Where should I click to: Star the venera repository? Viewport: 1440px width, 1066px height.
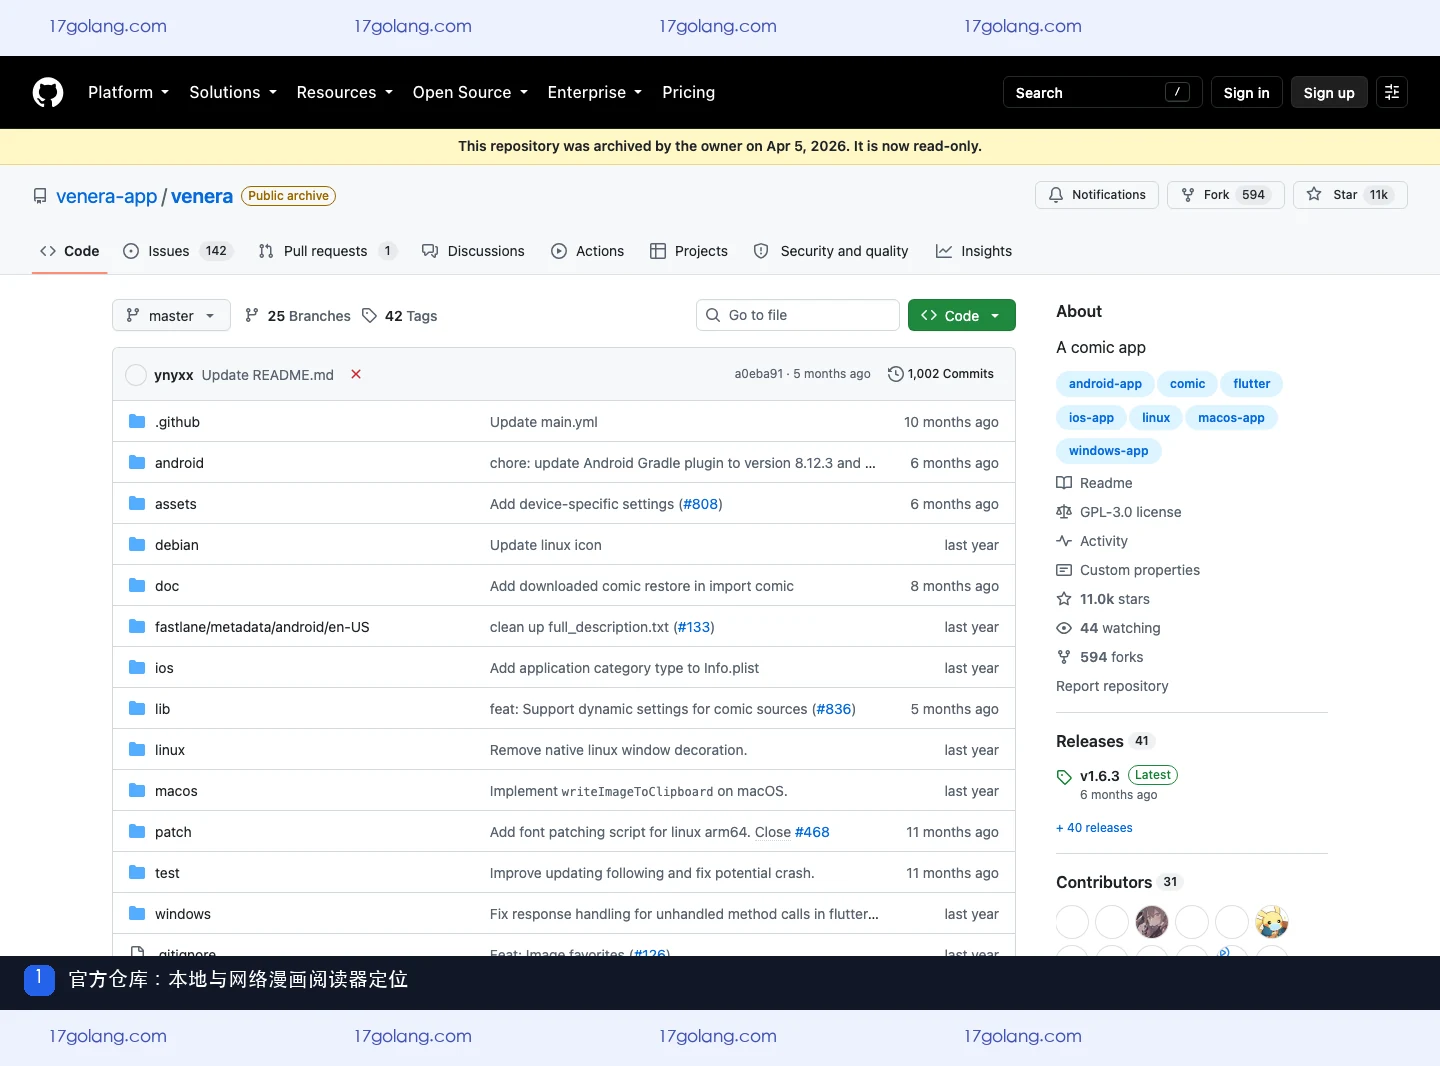[1350, 195]
